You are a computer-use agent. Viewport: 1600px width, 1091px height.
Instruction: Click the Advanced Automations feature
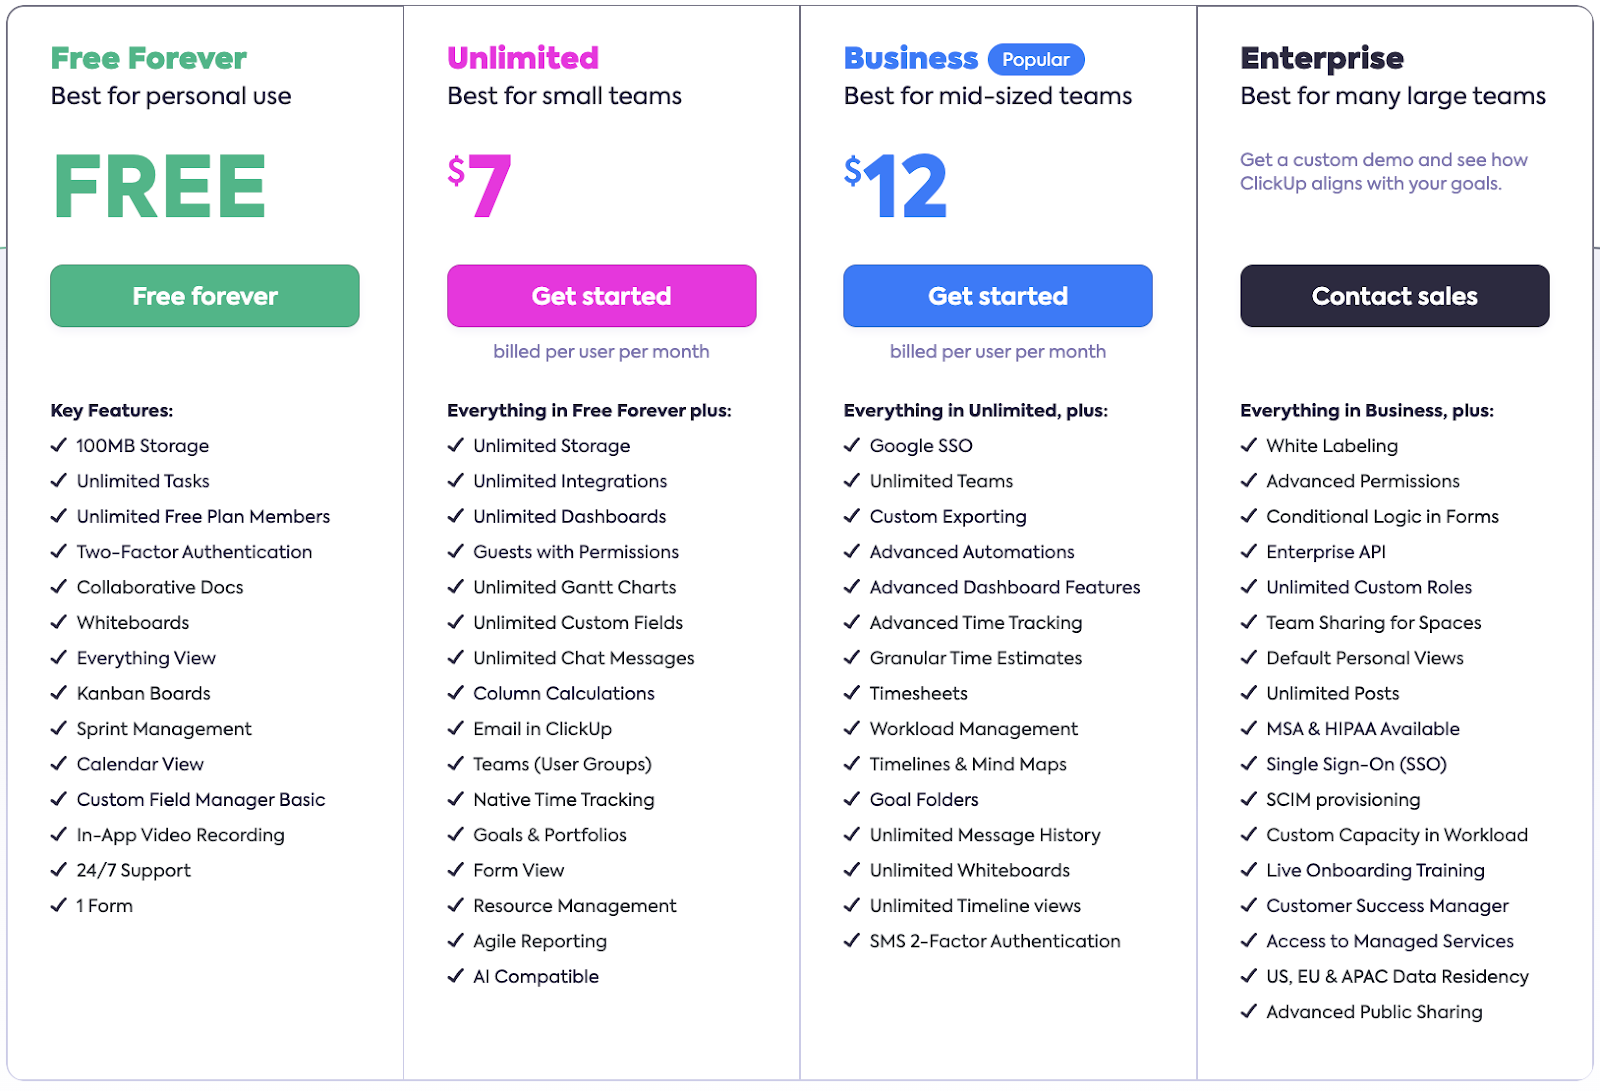click(972, 552)
